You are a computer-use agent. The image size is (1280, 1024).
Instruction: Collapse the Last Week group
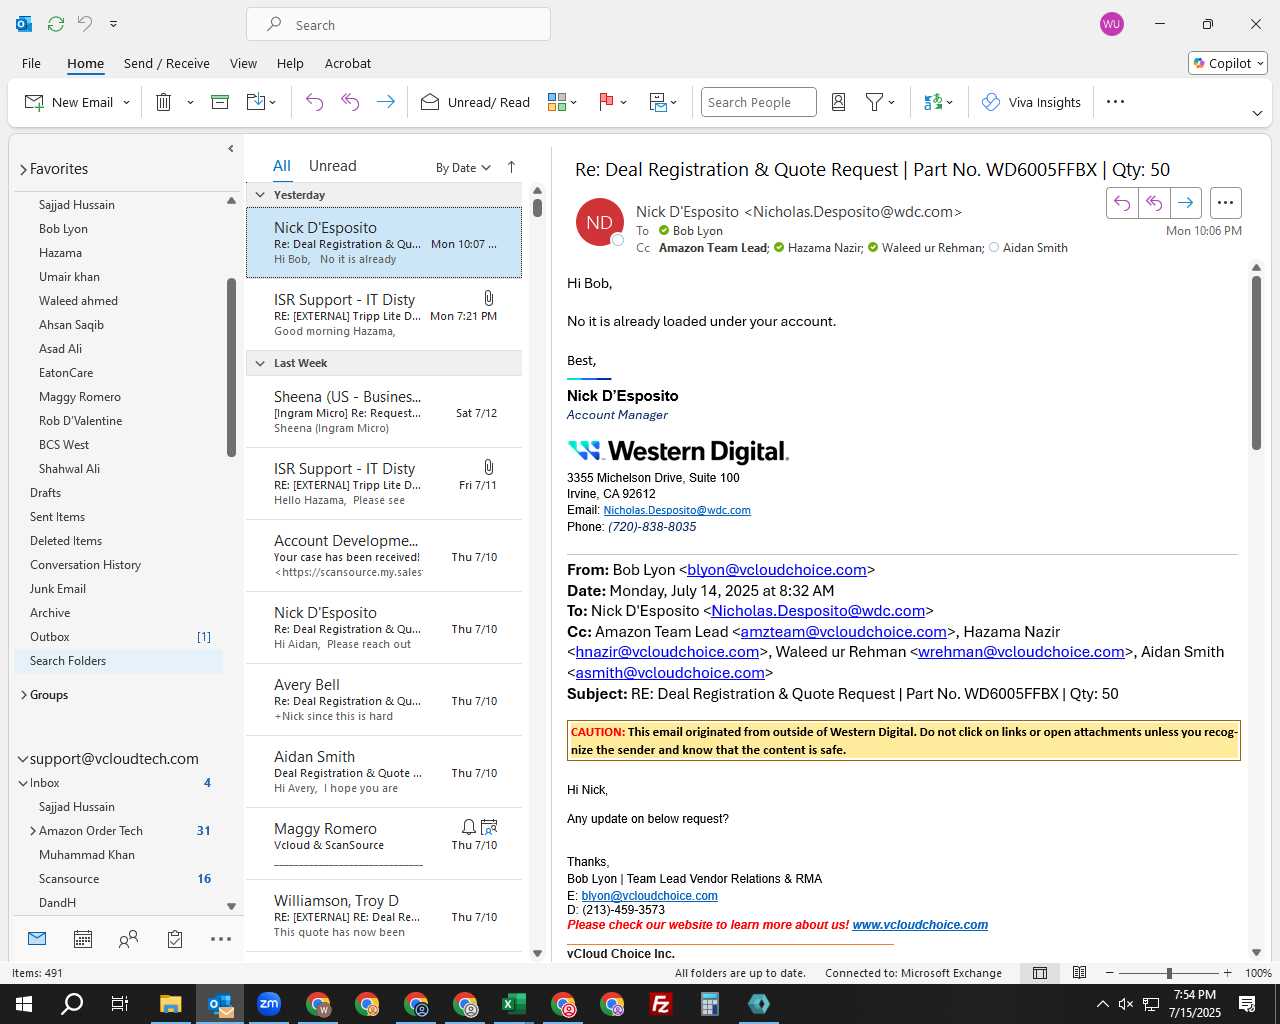pyautogui.click(x=260, y=363)
